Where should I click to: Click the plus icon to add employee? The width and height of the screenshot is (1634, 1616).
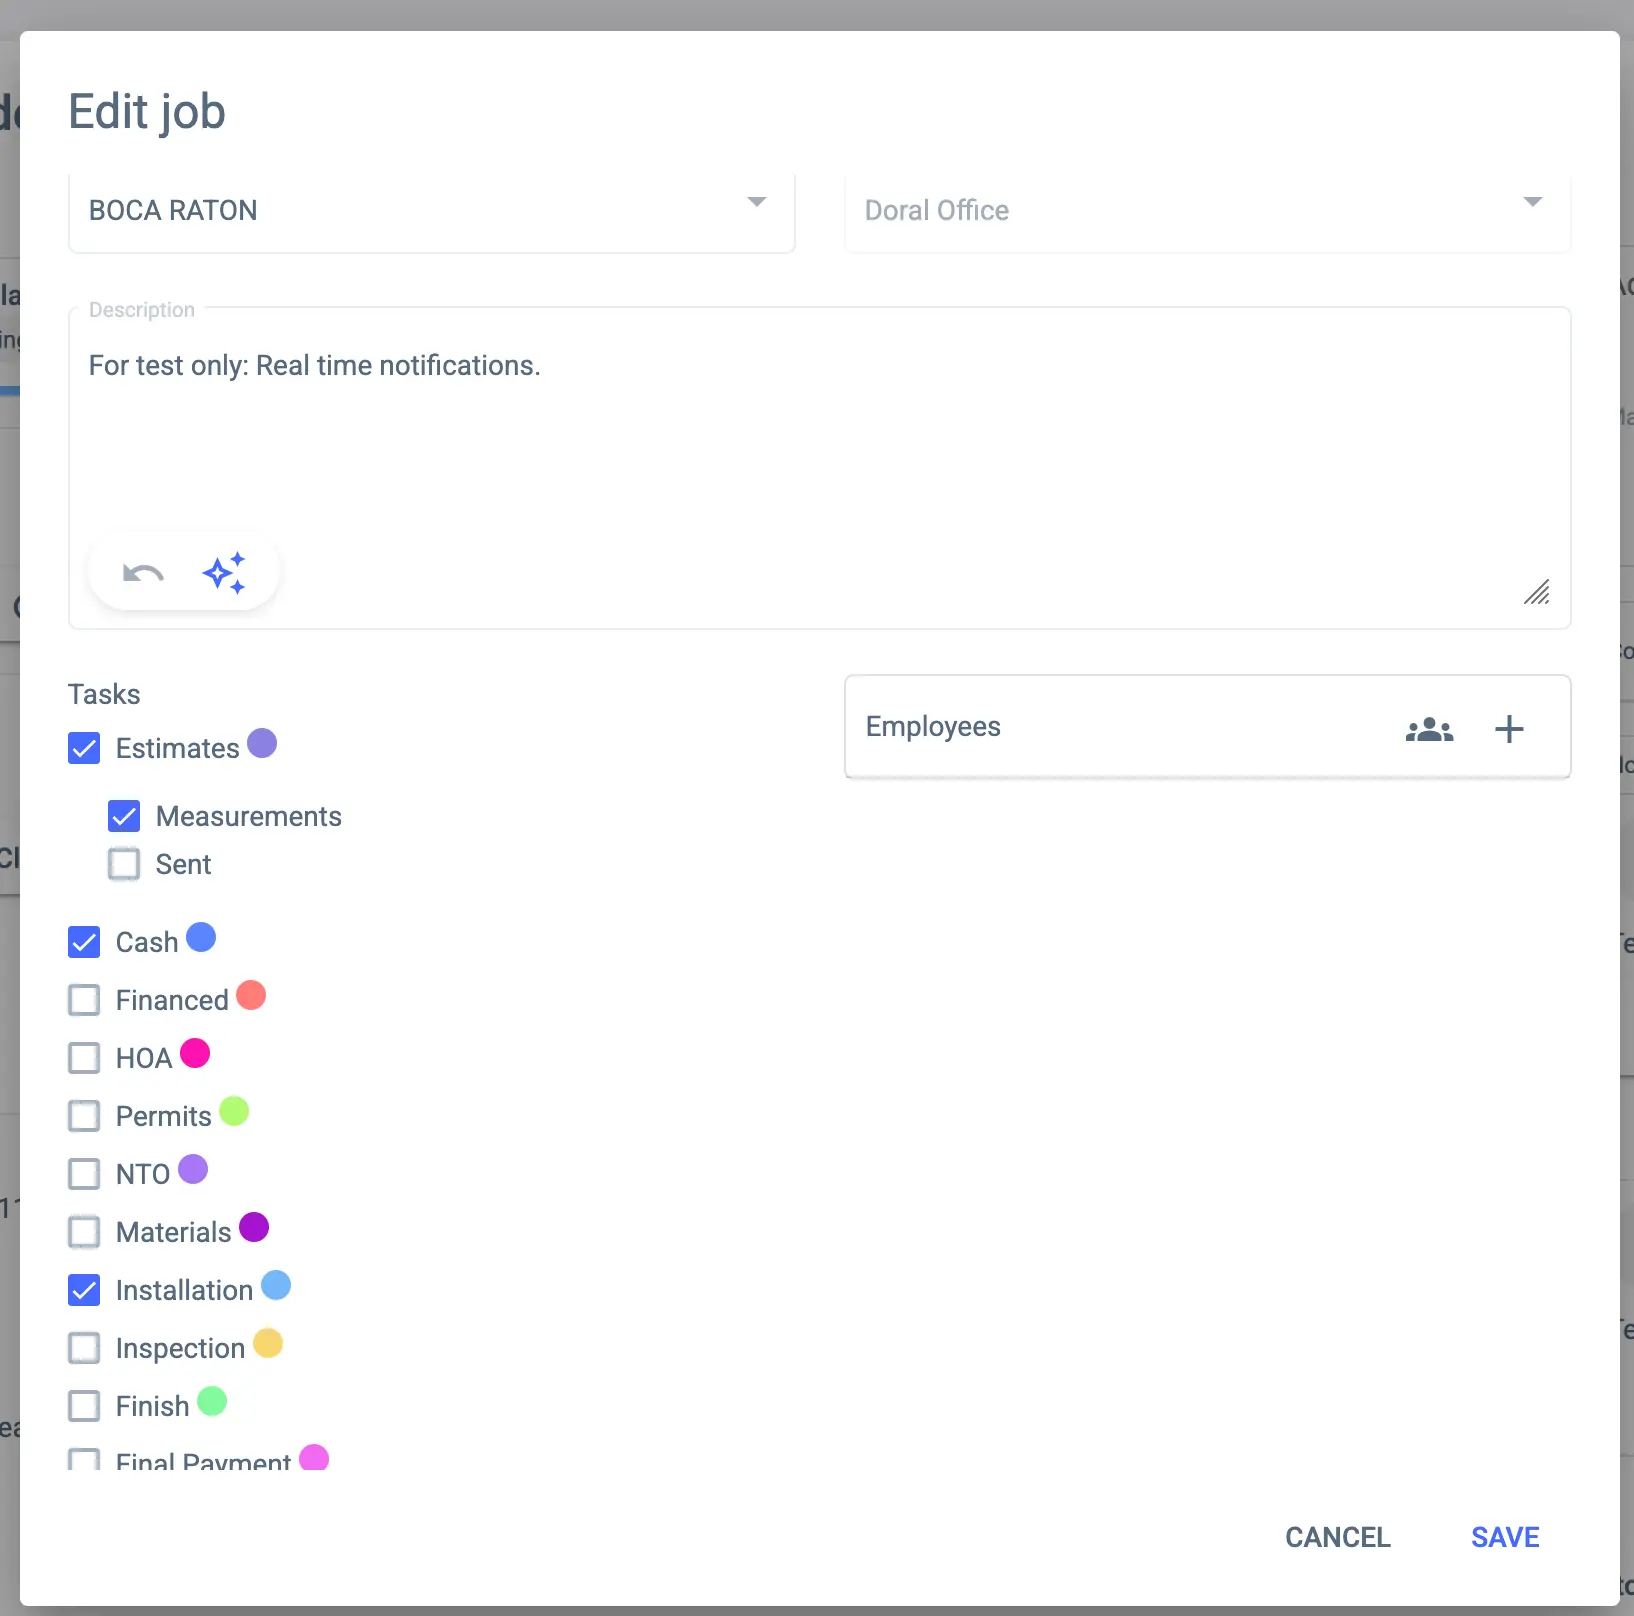tap(1508, 729)
